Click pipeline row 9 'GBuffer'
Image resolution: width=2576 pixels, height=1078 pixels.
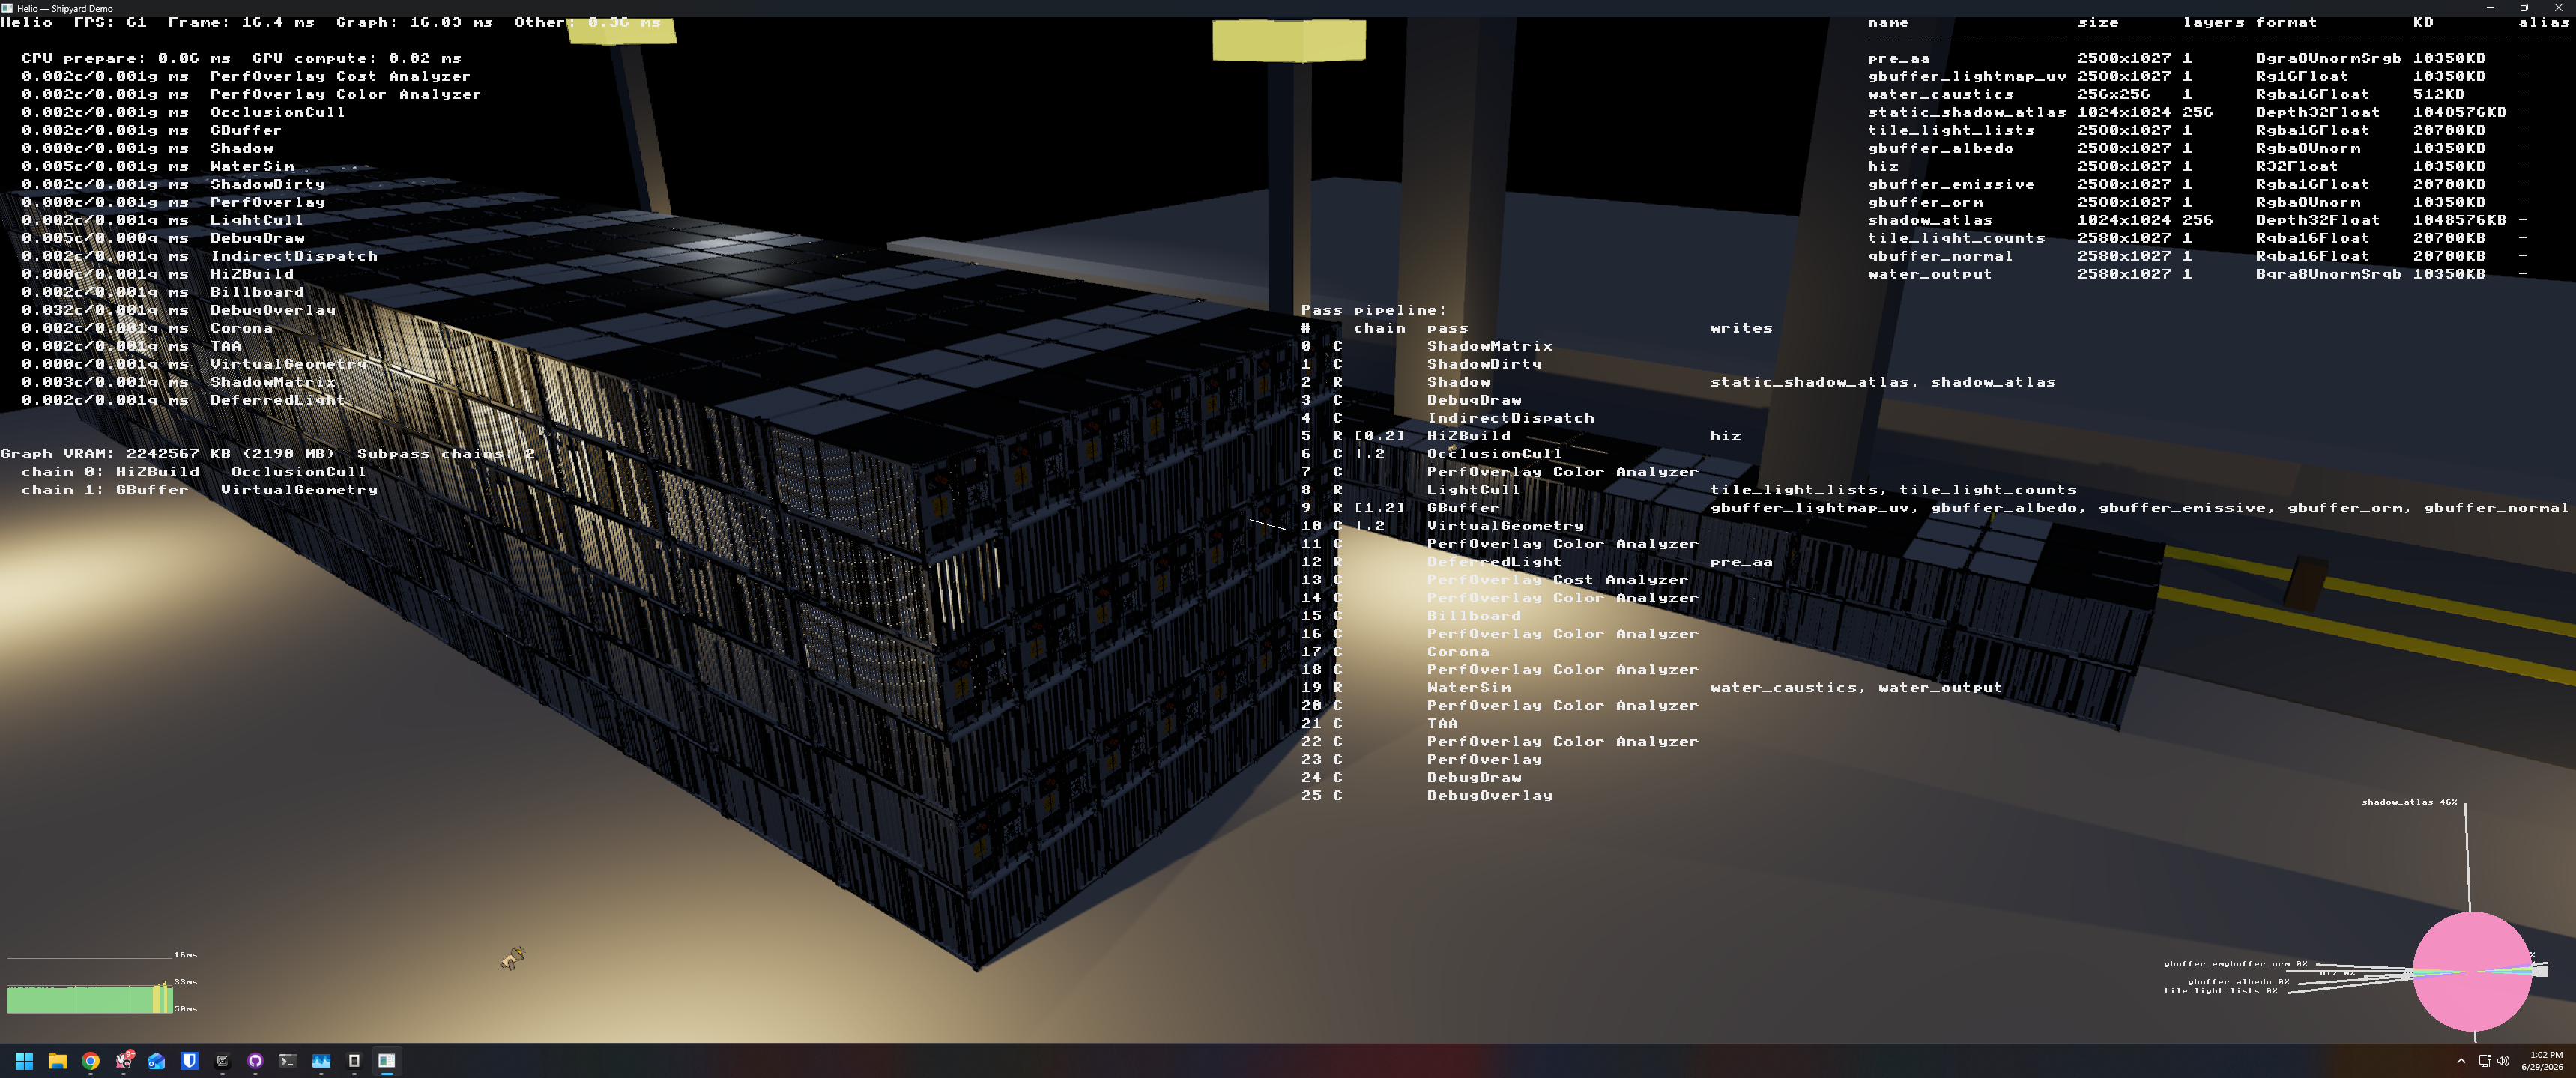pos(1934,508)
